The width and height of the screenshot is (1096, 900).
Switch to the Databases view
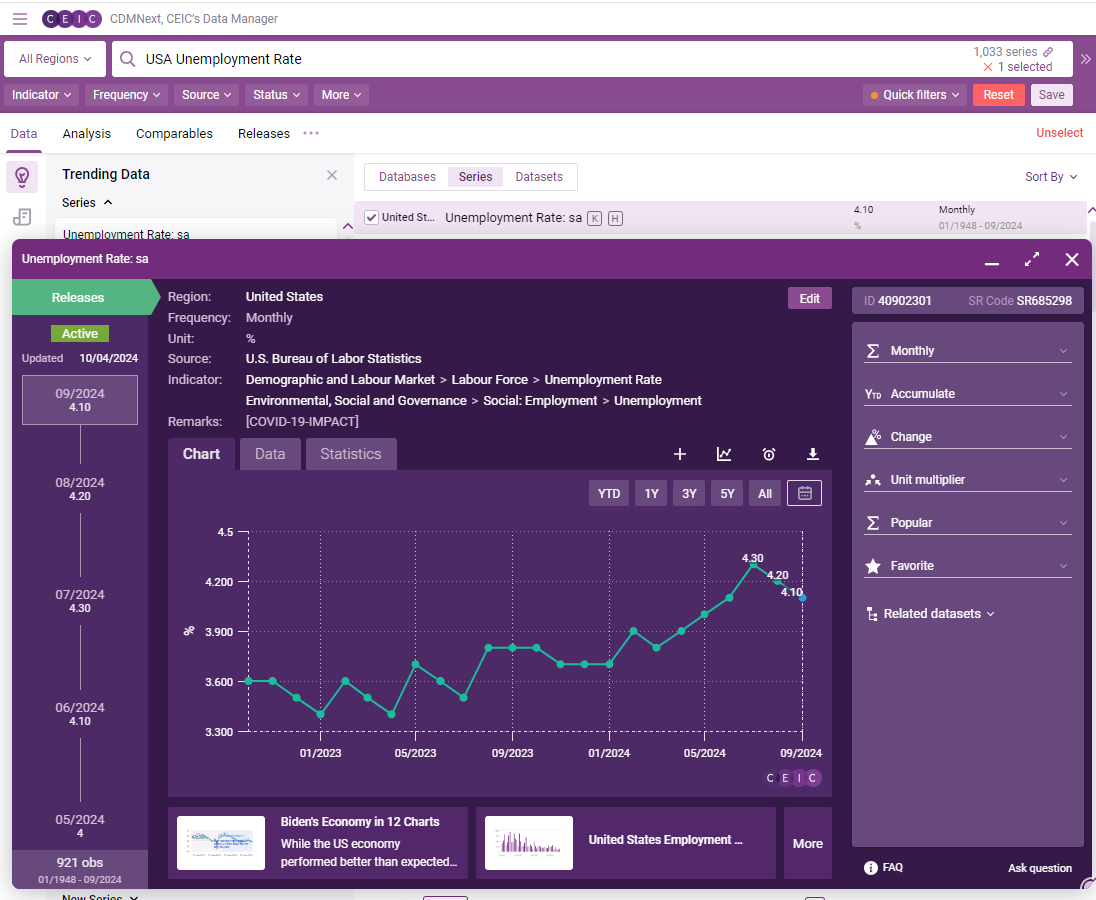pyautogui.click(x=408, y=177)
